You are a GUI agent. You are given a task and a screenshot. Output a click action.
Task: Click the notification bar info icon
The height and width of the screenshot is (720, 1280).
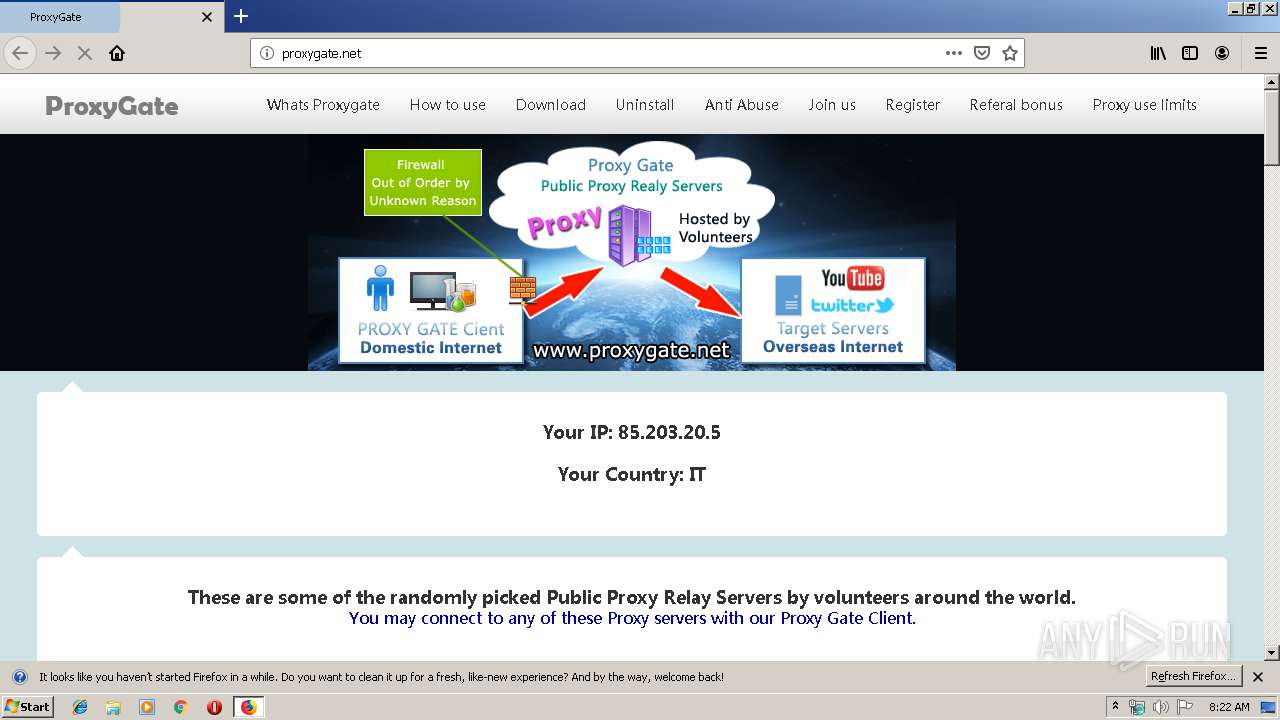[x=19, y=677]
